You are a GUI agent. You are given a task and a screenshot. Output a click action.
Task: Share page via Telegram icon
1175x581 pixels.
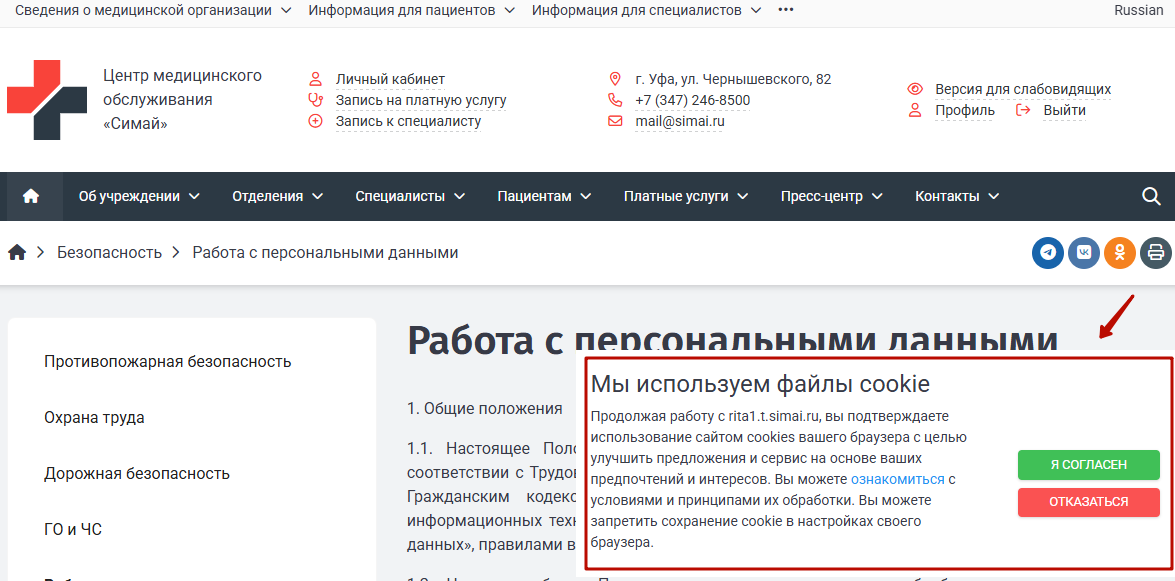pos(1047,253)
